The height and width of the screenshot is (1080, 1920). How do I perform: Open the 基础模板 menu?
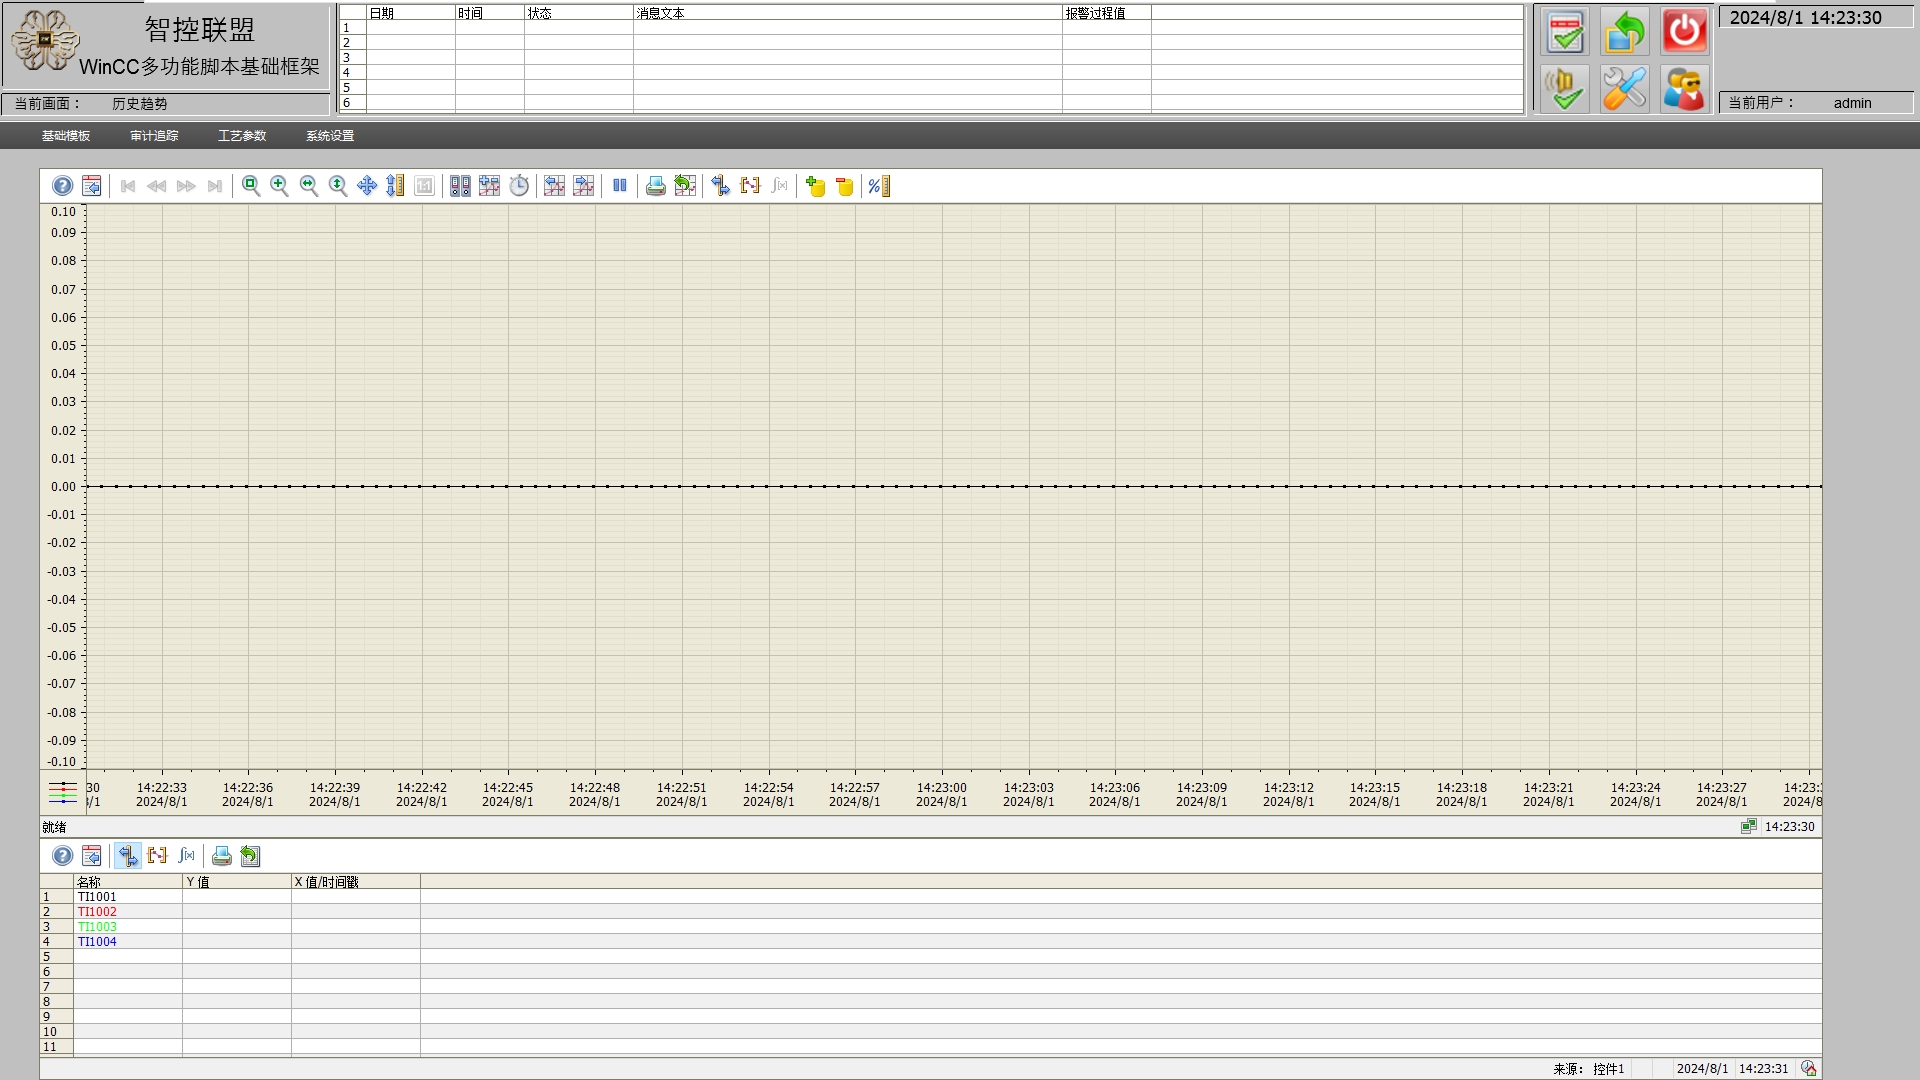66,136
